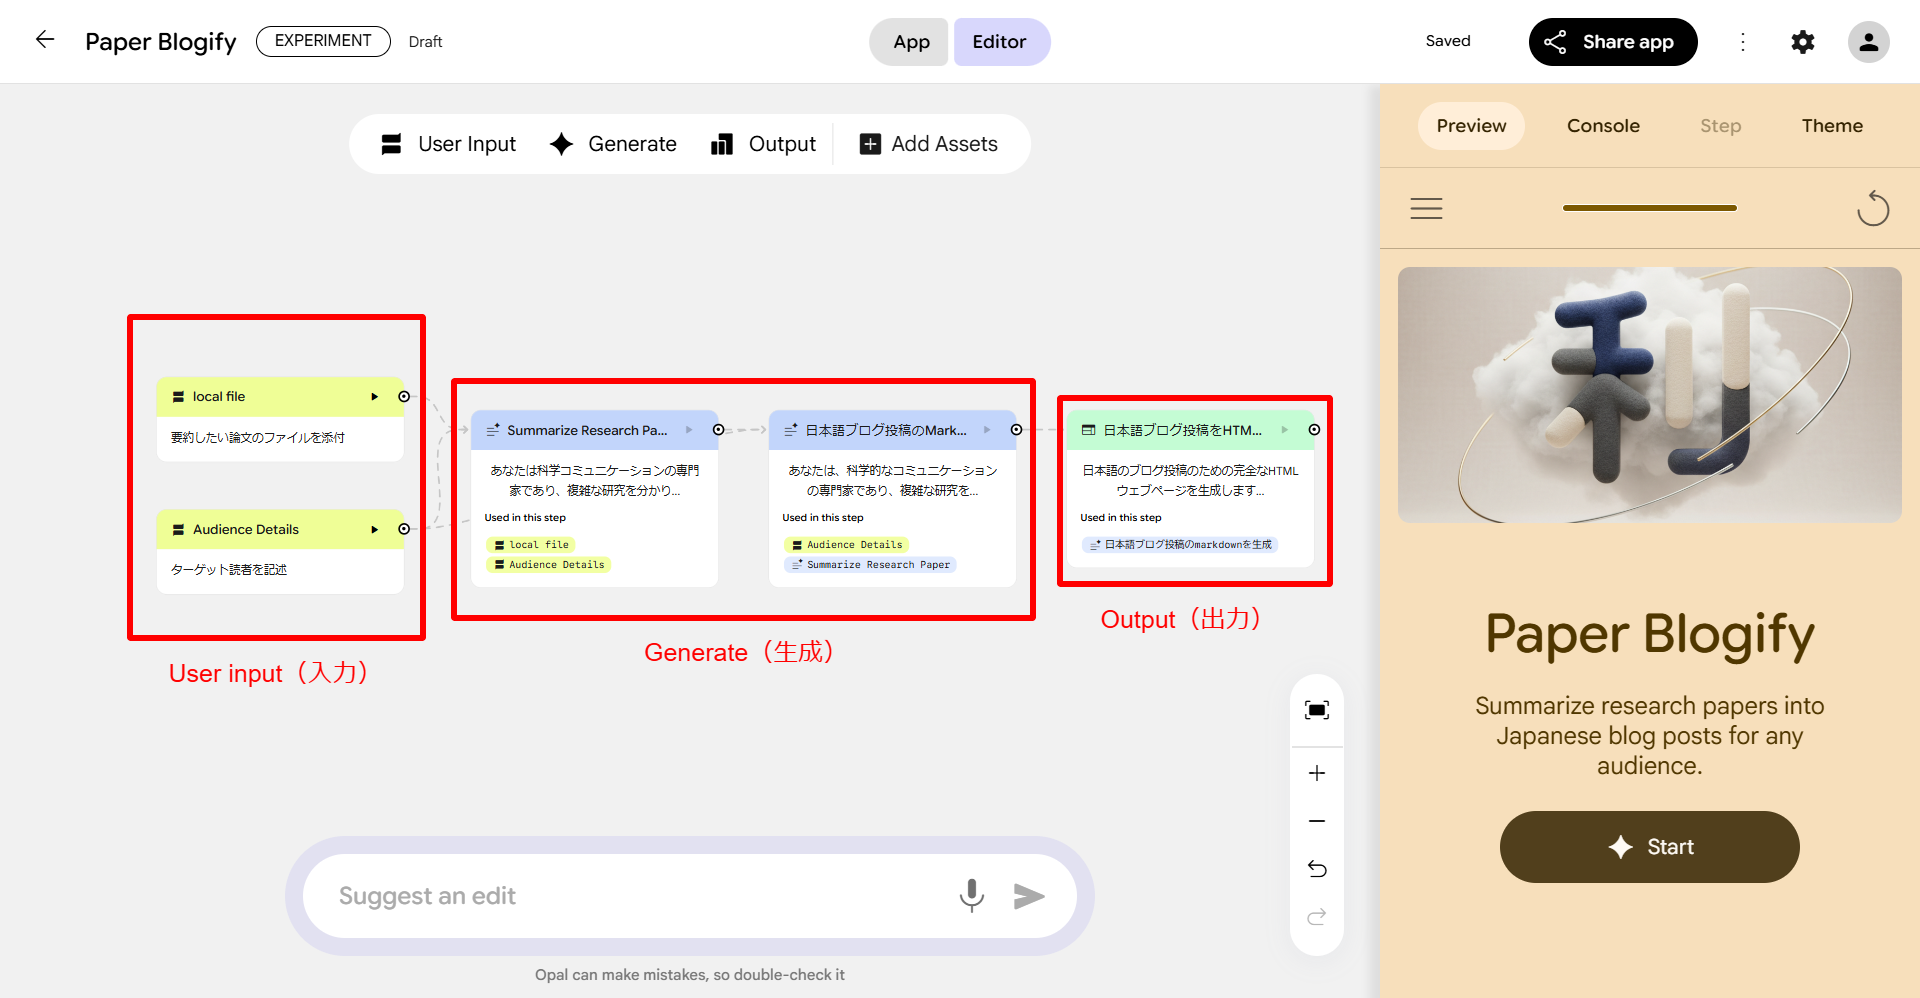The image size is (1920, 998).
Task: Open the Console tab
Action: point(1602,126)
